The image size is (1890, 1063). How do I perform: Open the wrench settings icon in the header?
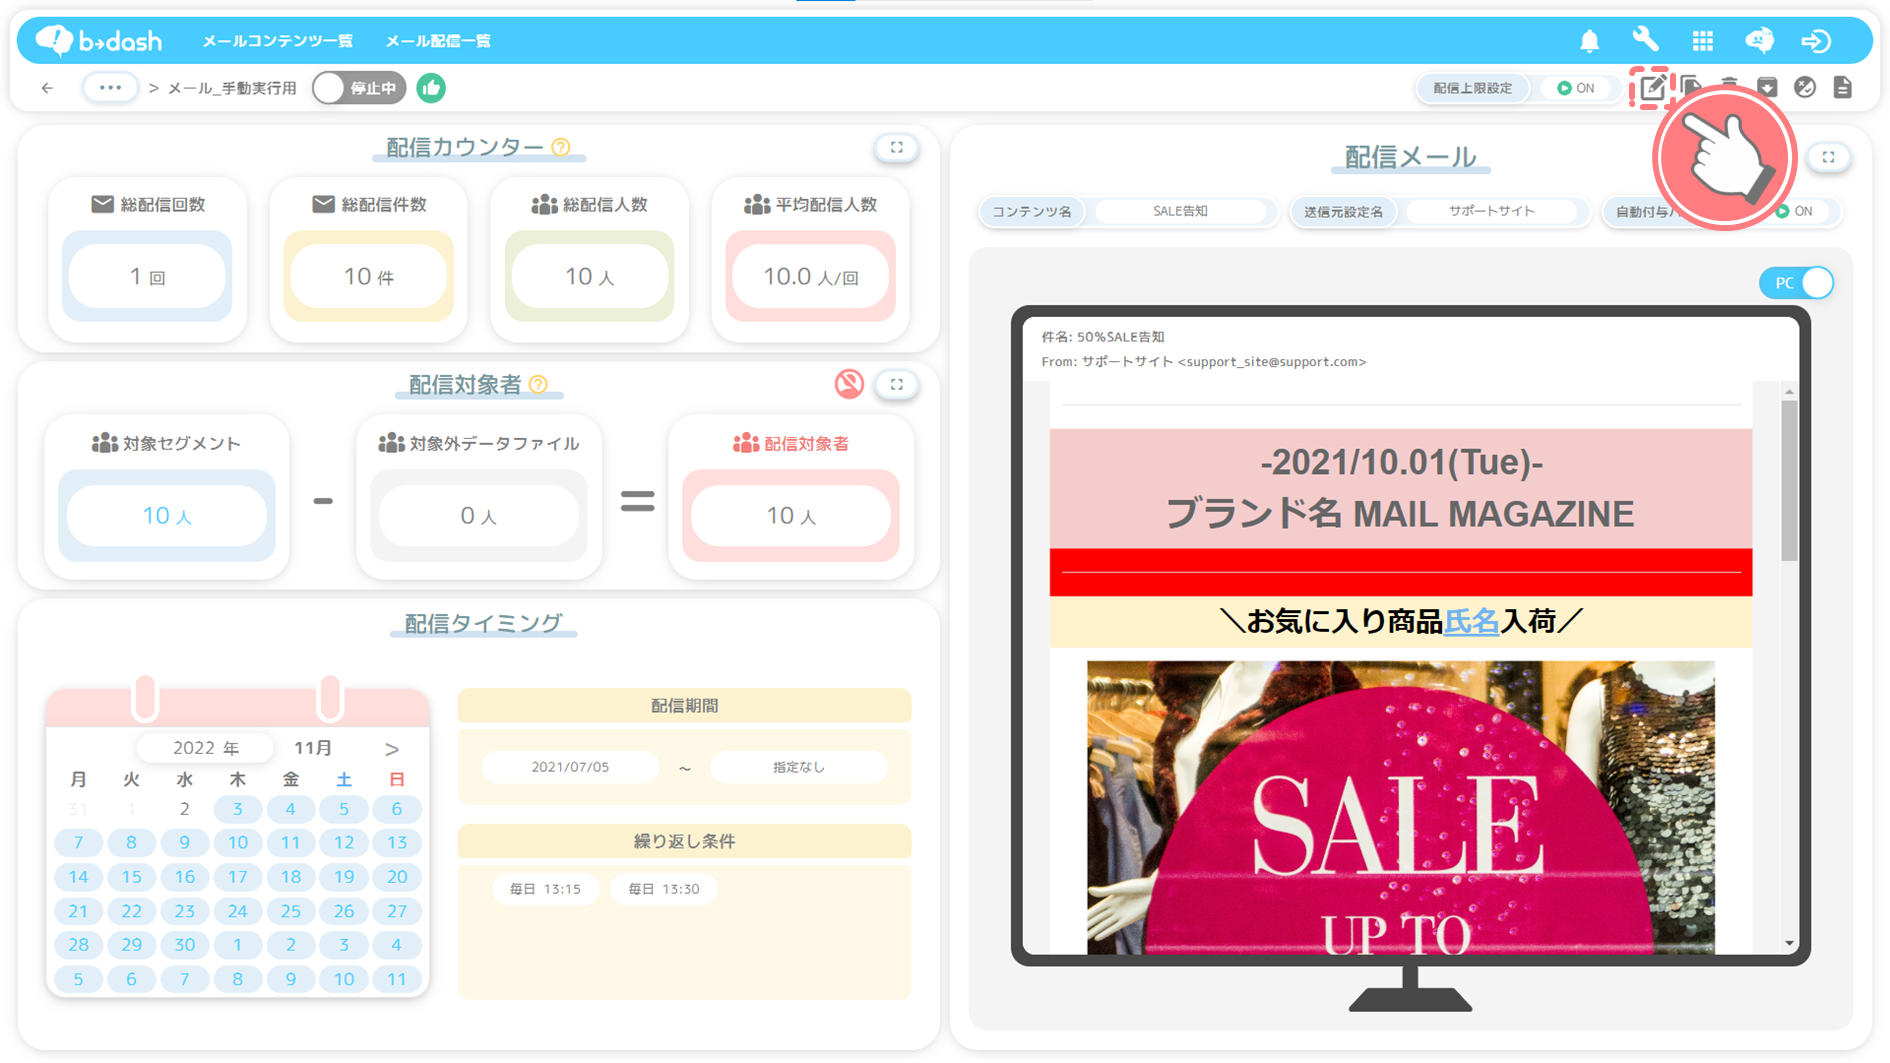pyautogui.click(x=1645, y=40)
